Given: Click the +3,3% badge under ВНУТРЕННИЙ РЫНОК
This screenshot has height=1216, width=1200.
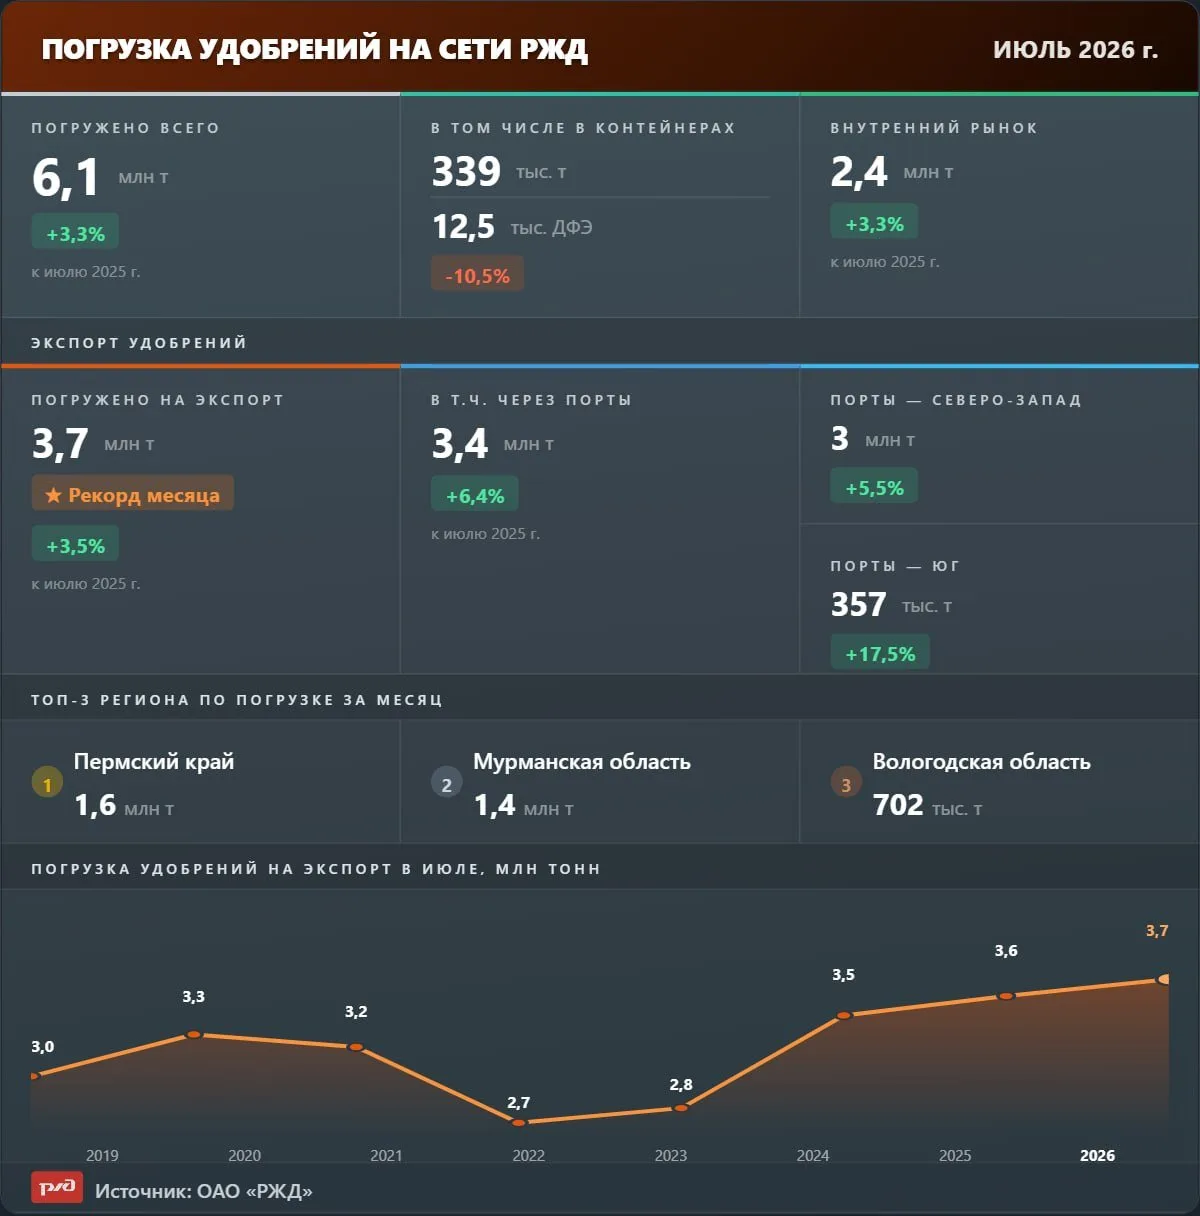Looking at the screenshot, I should [x=874, y=223].
